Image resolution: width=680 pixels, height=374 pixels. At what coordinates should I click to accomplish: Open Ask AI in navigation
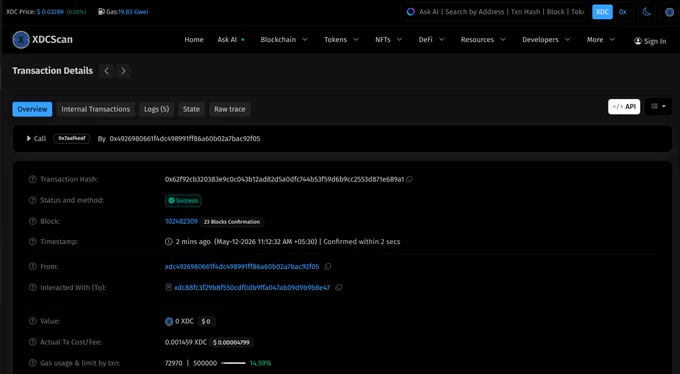[231, 39]
